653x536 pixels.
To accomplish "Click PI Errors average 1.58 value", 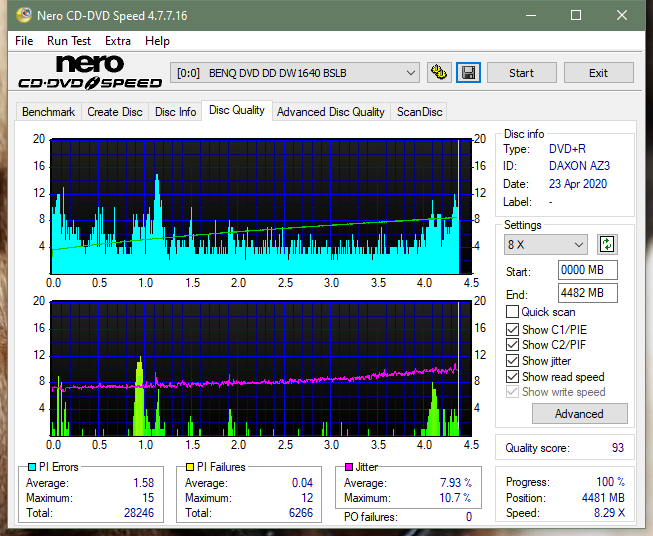I will pyautogui.click(x=144, y=483).
